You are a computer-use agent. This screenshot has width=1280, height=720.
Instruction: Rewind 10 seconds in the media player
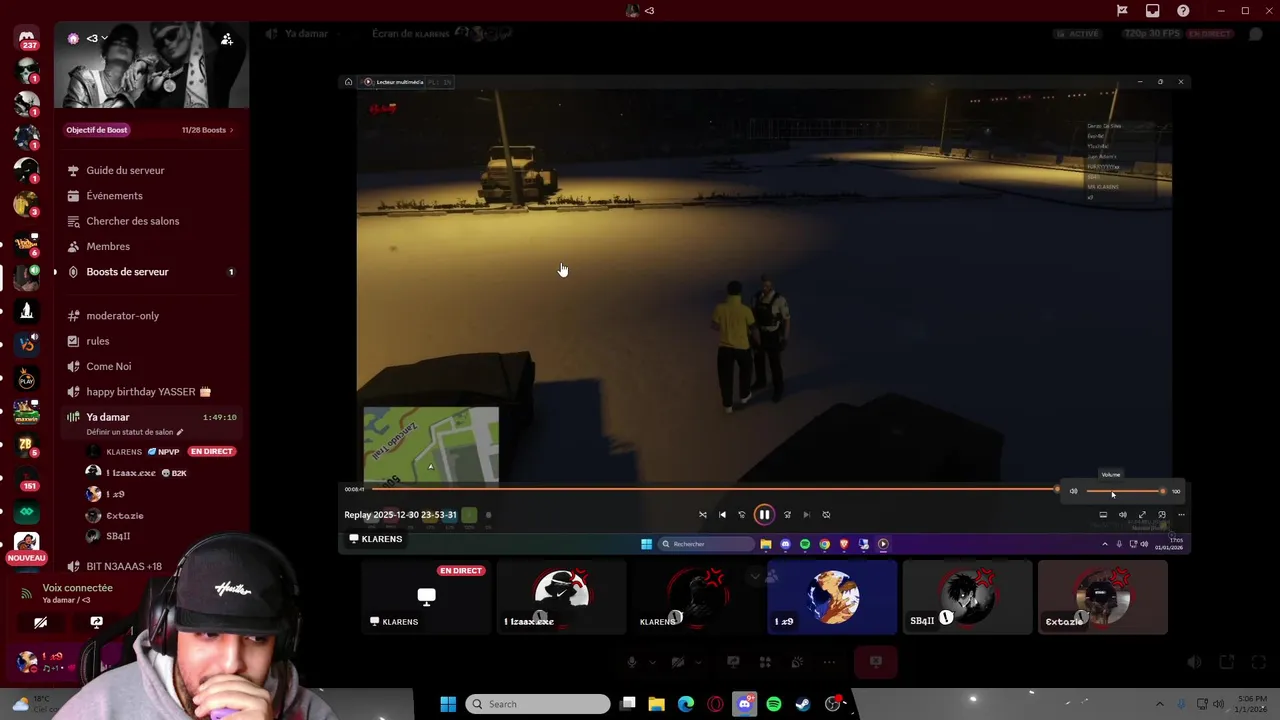tap(742, 515)
